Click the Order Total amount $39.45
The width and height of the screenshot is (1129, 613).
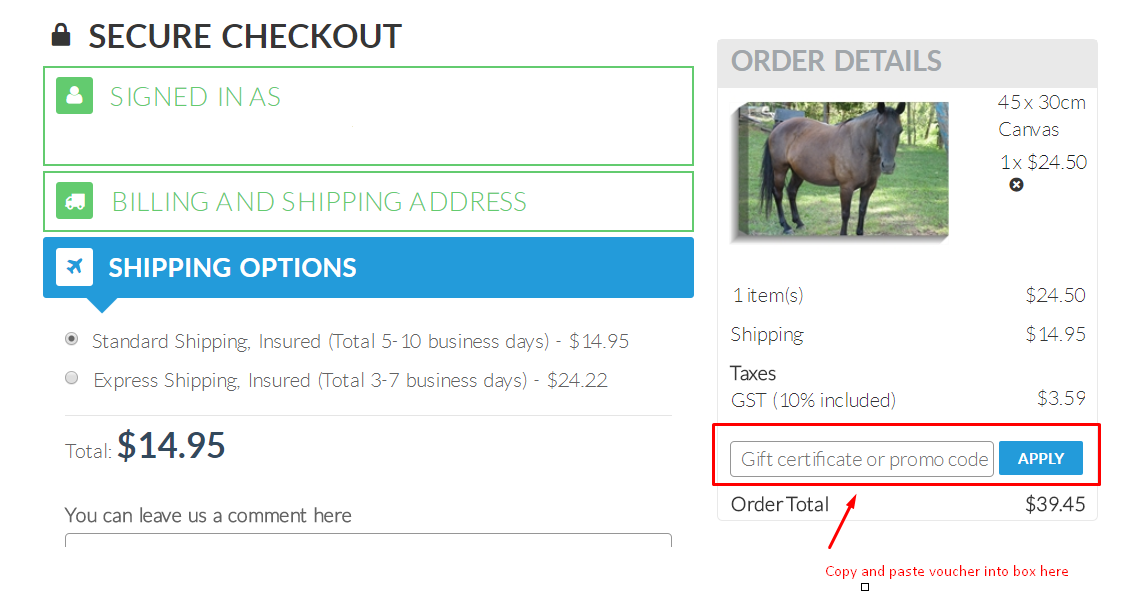[1055, 504]
